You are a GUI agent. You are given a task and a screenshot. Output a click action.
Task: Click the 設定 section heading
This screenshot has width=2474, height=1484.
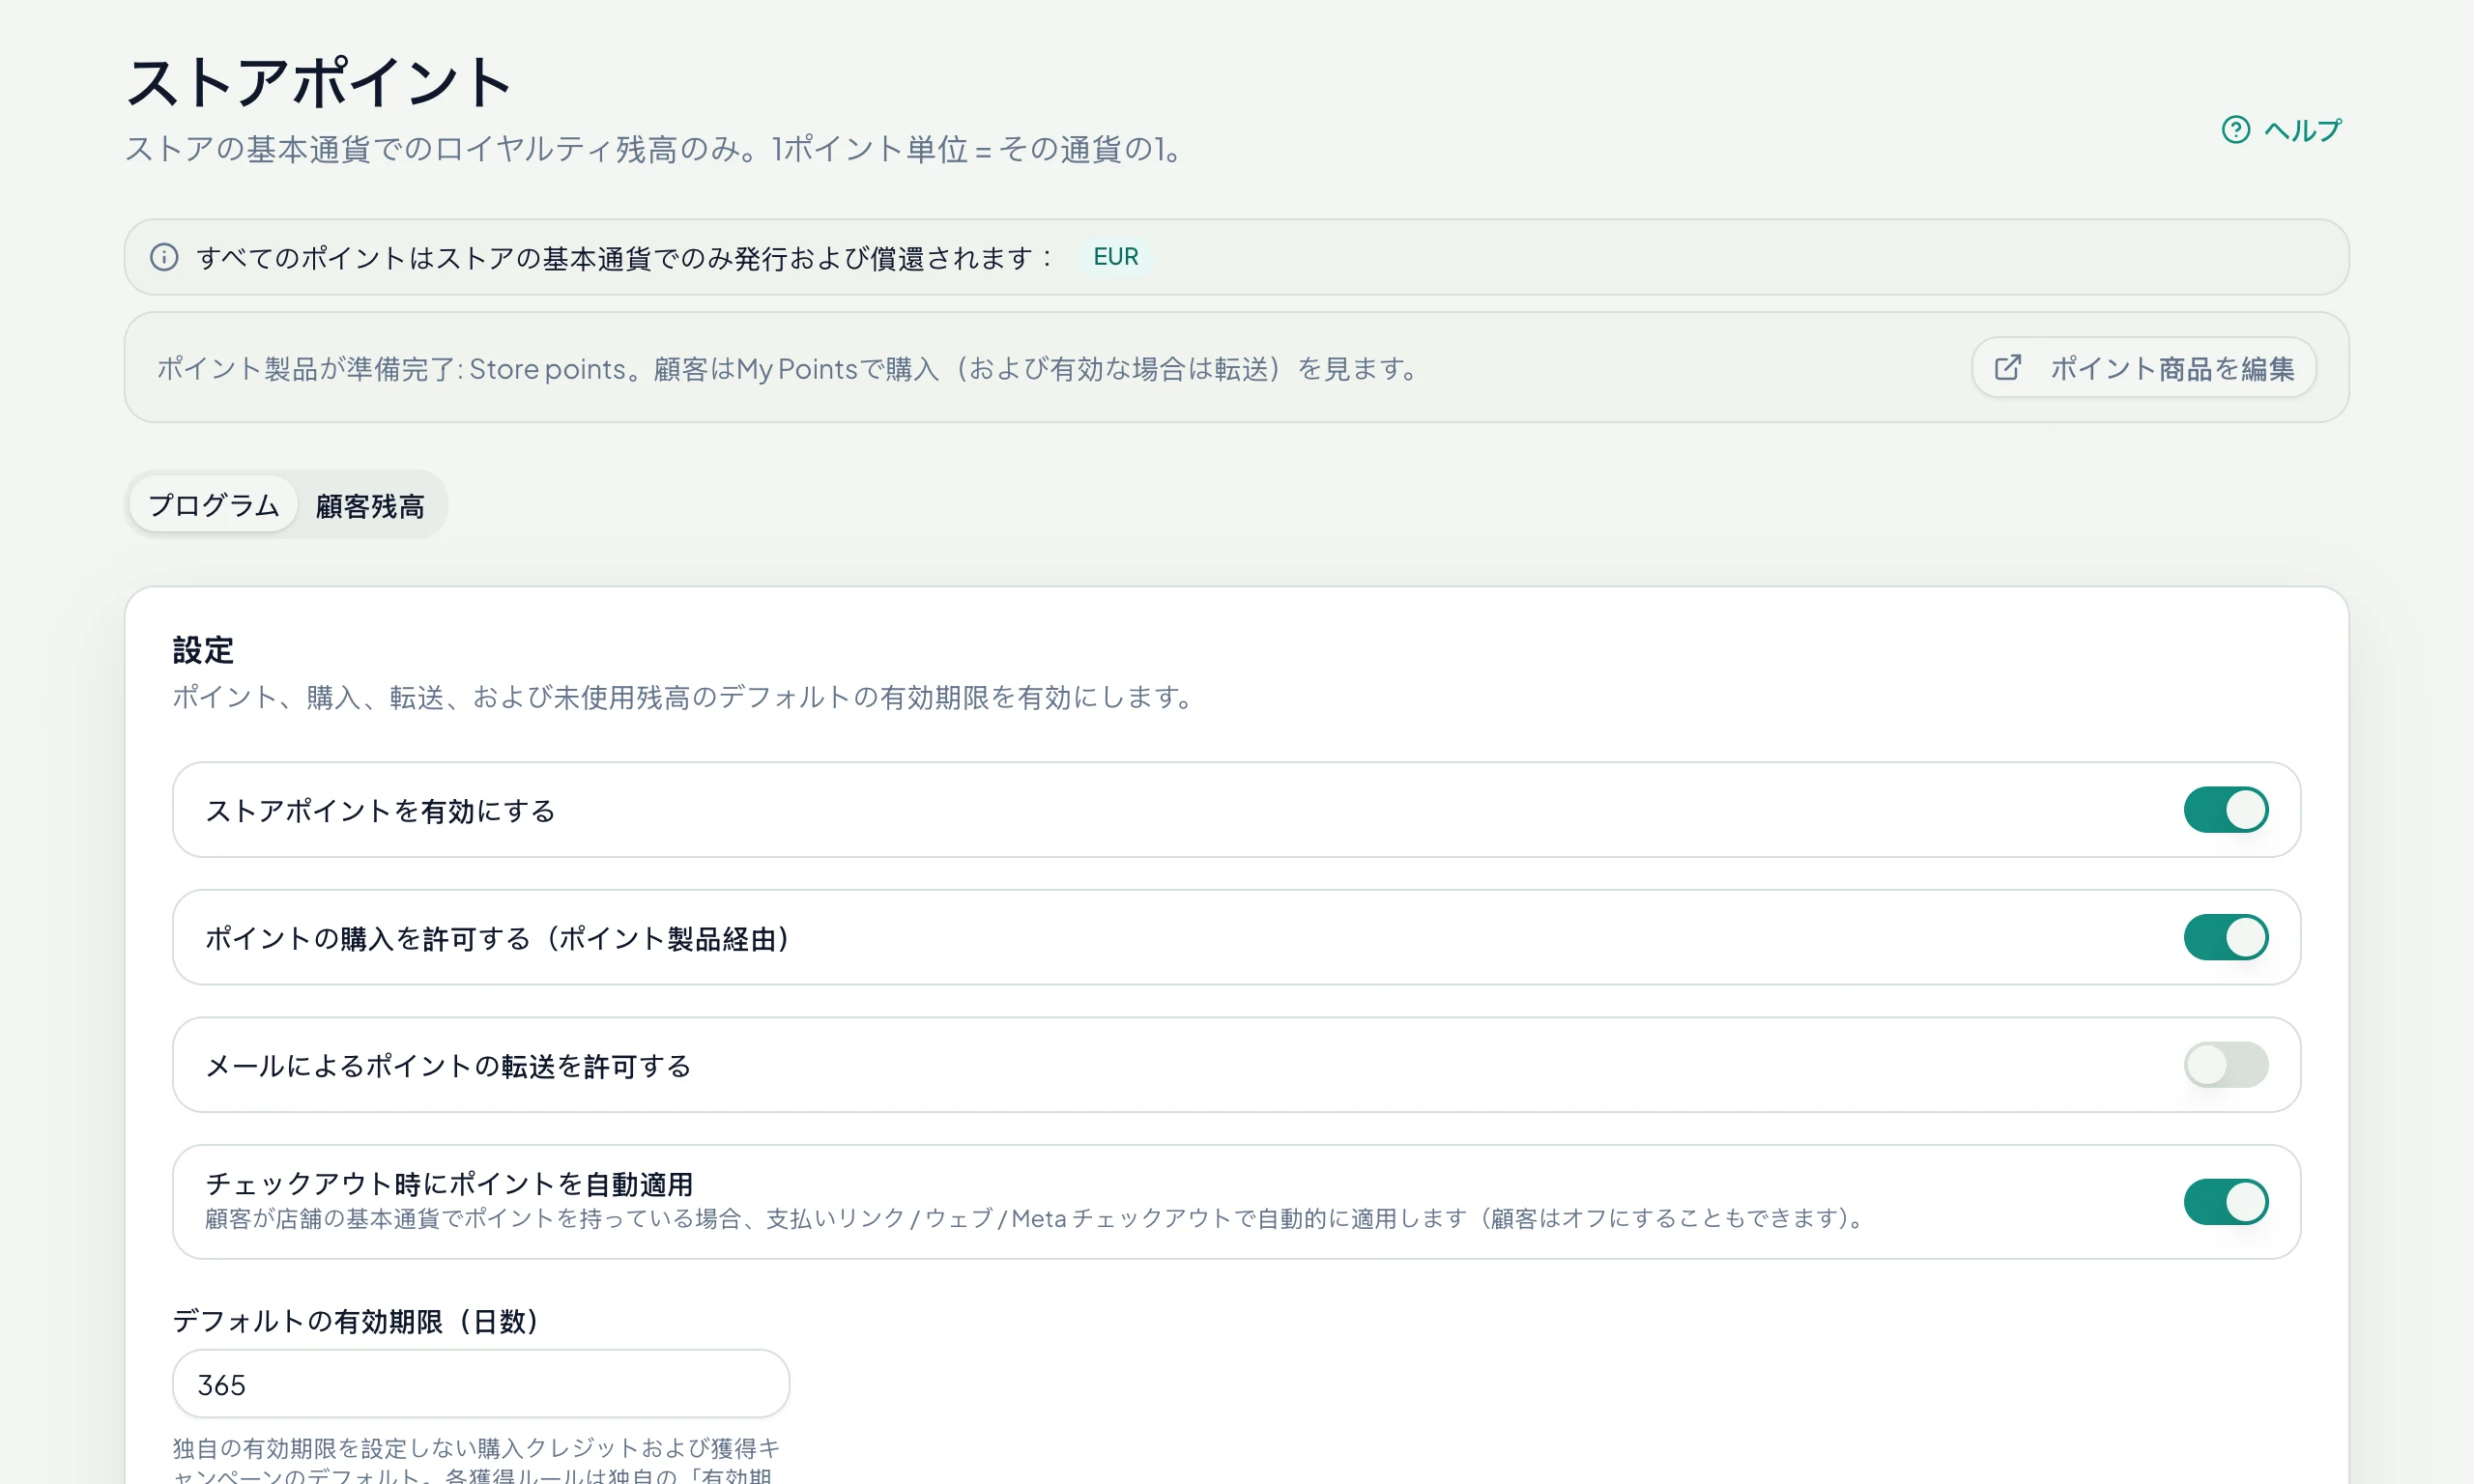point(203,650)
